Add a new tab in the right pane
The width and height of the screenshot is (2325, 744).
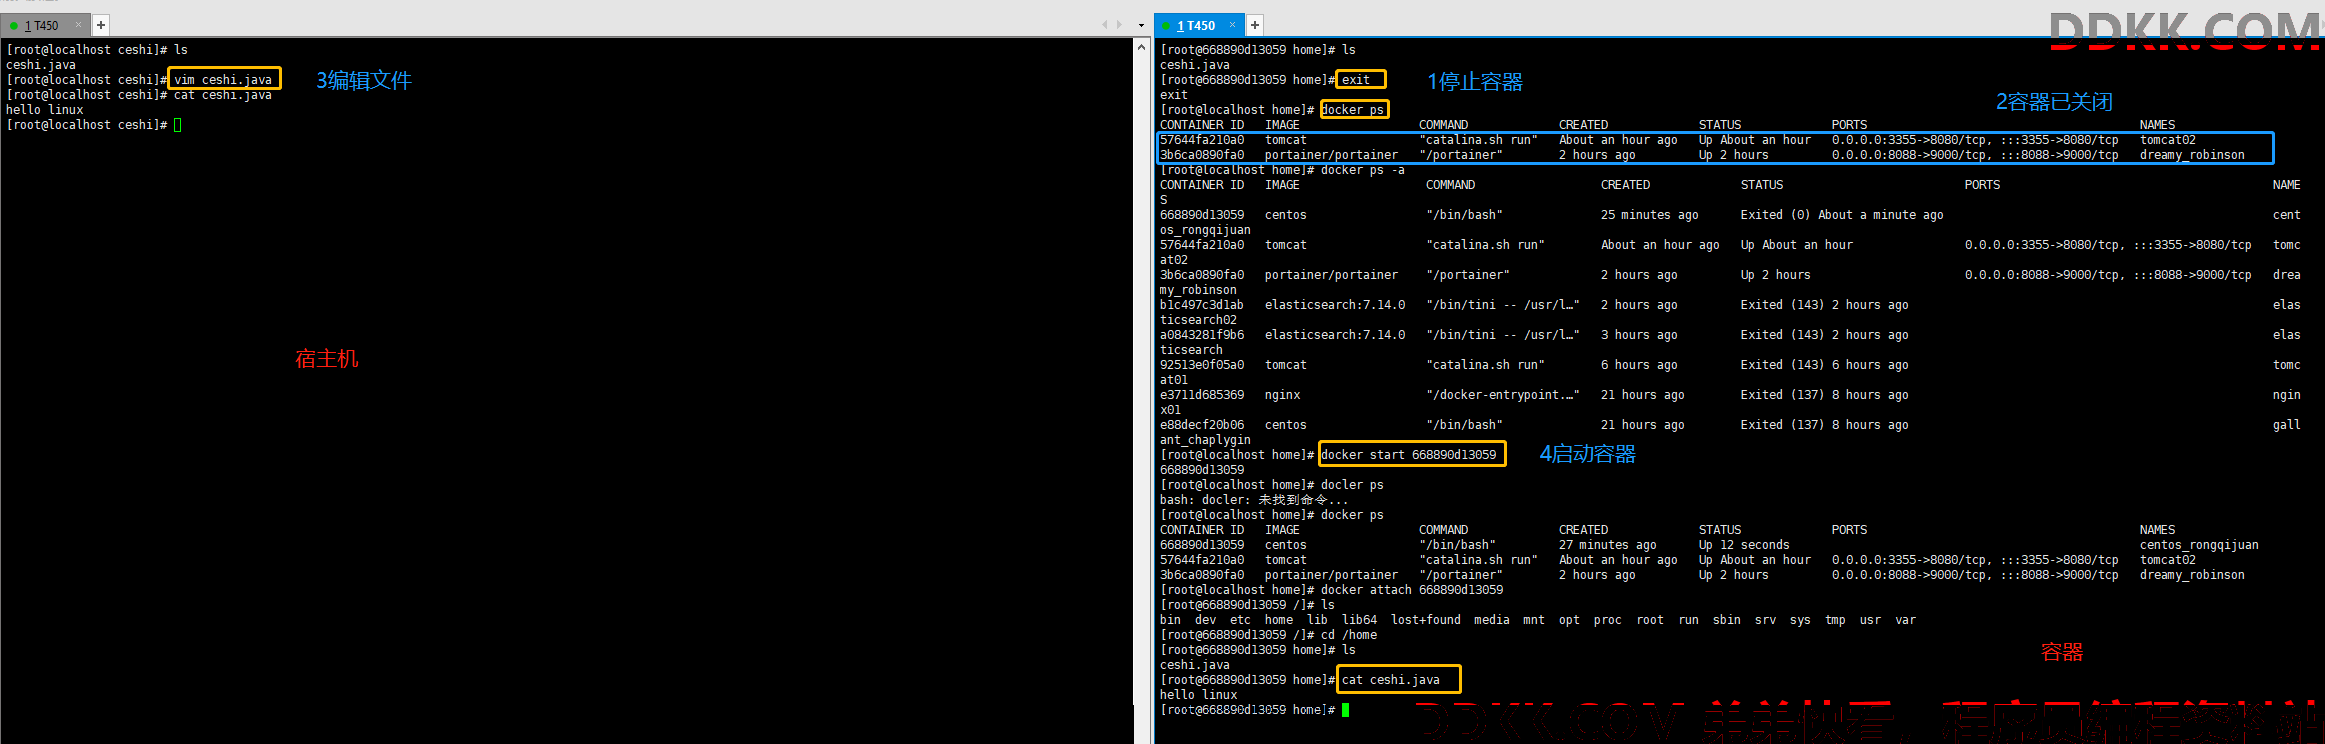click(x=1254, y=25)
